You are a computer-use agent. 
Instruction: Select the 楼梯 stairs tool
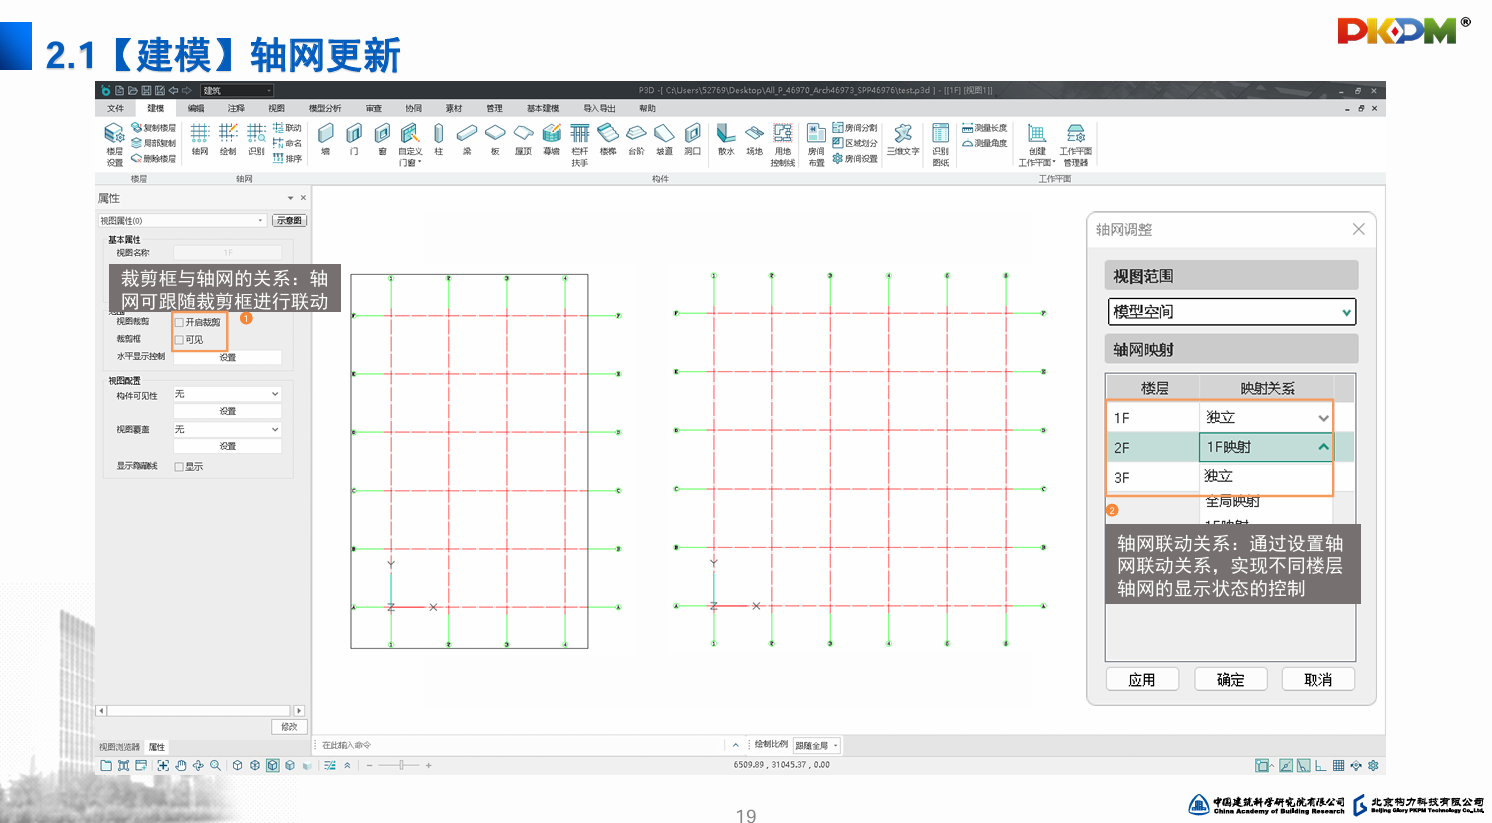(608, 138)
